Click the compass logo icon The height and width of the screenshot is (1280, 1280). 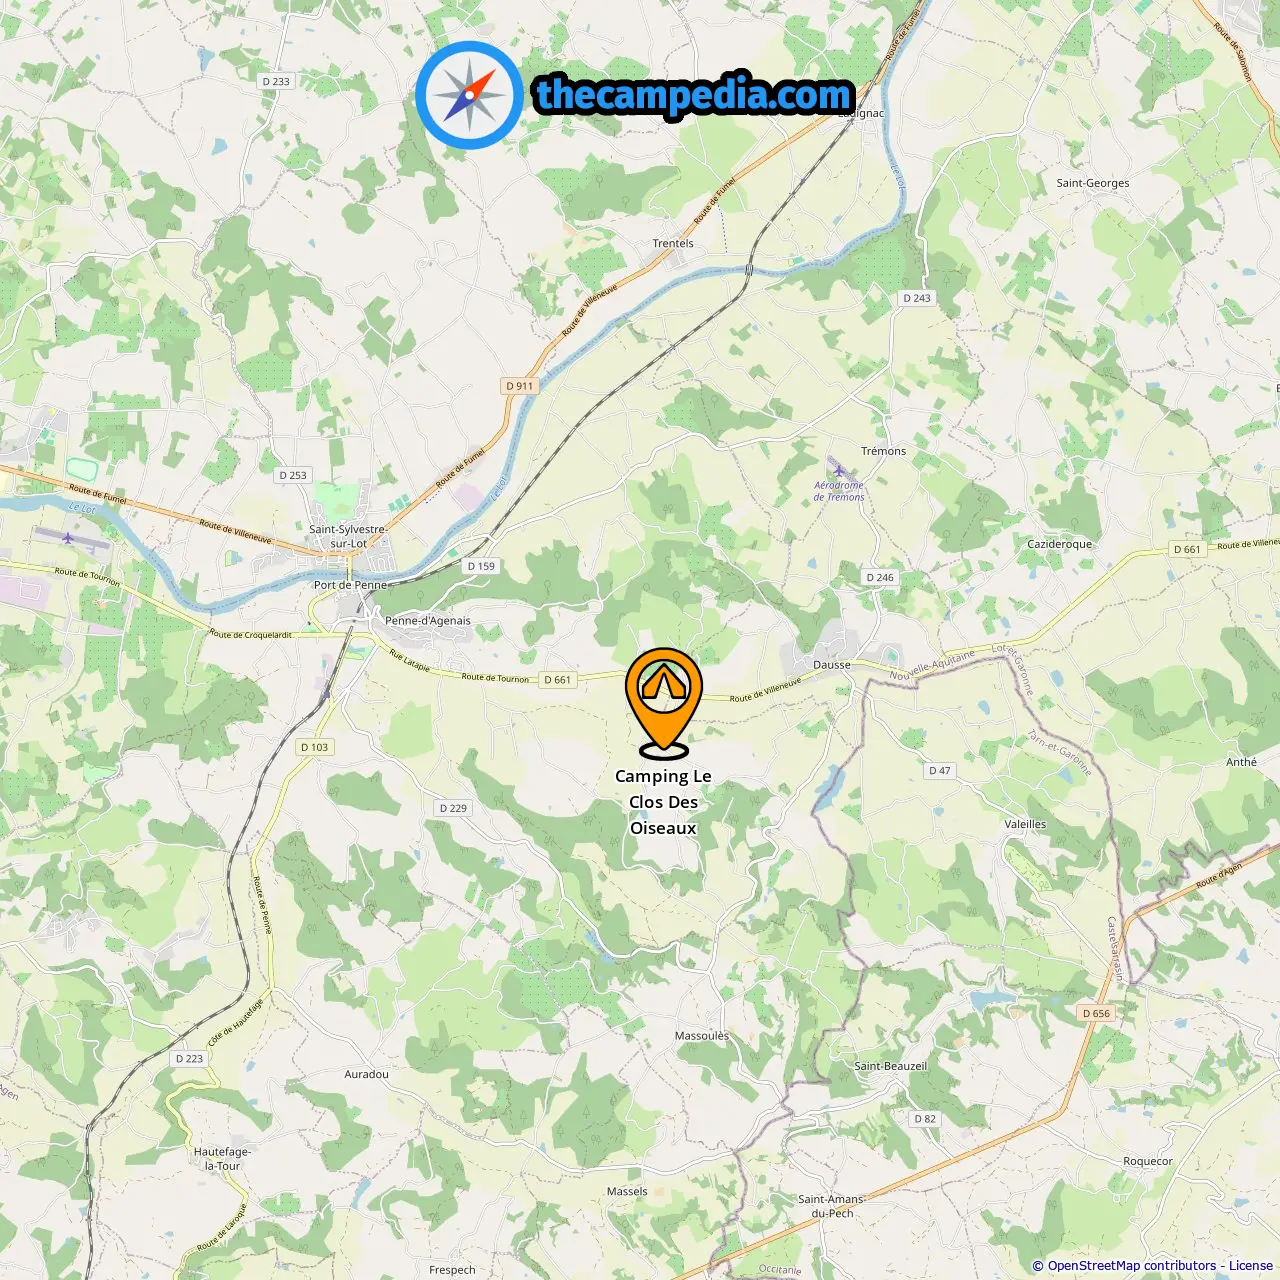[x=469, y=95]
